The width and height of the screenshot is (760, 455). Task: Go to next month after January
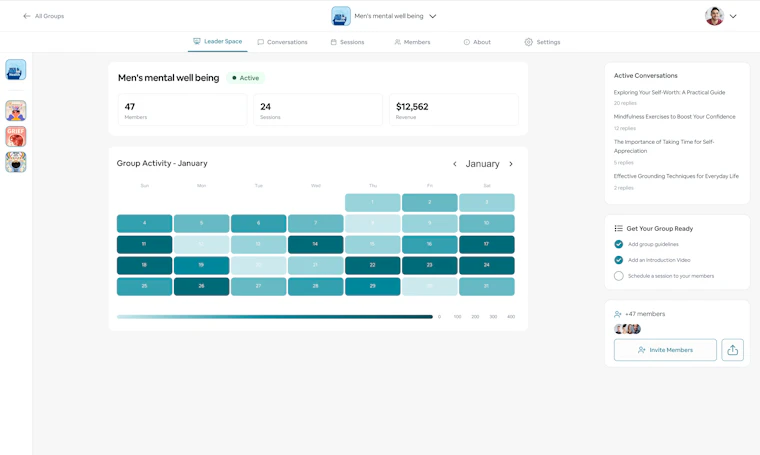(x=511, y=164)
